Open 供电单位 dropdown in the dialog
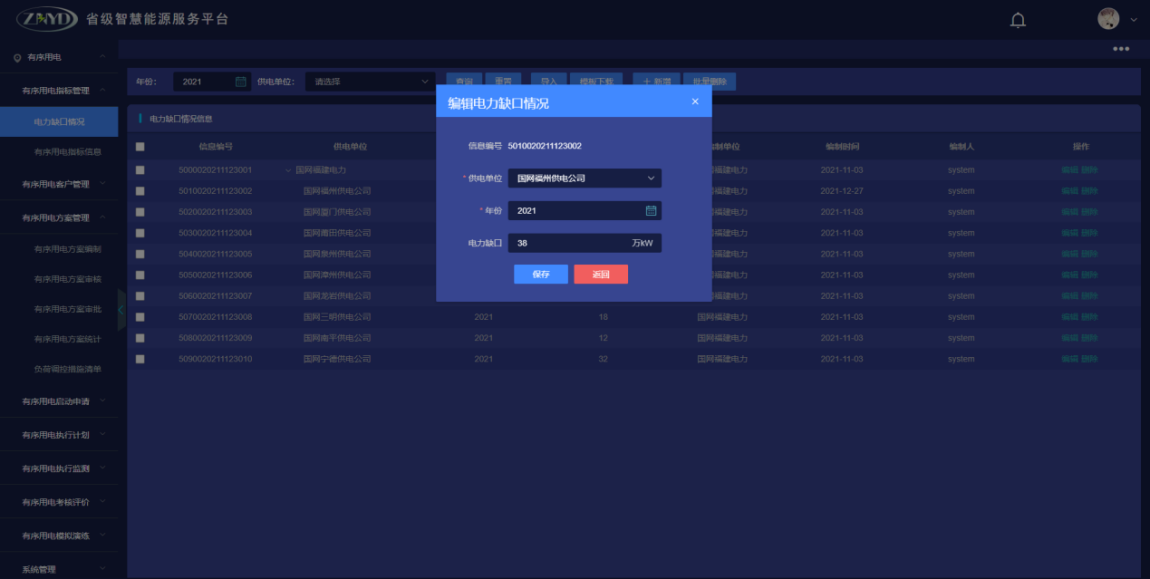1150x579 pixels. coord(585,178)
